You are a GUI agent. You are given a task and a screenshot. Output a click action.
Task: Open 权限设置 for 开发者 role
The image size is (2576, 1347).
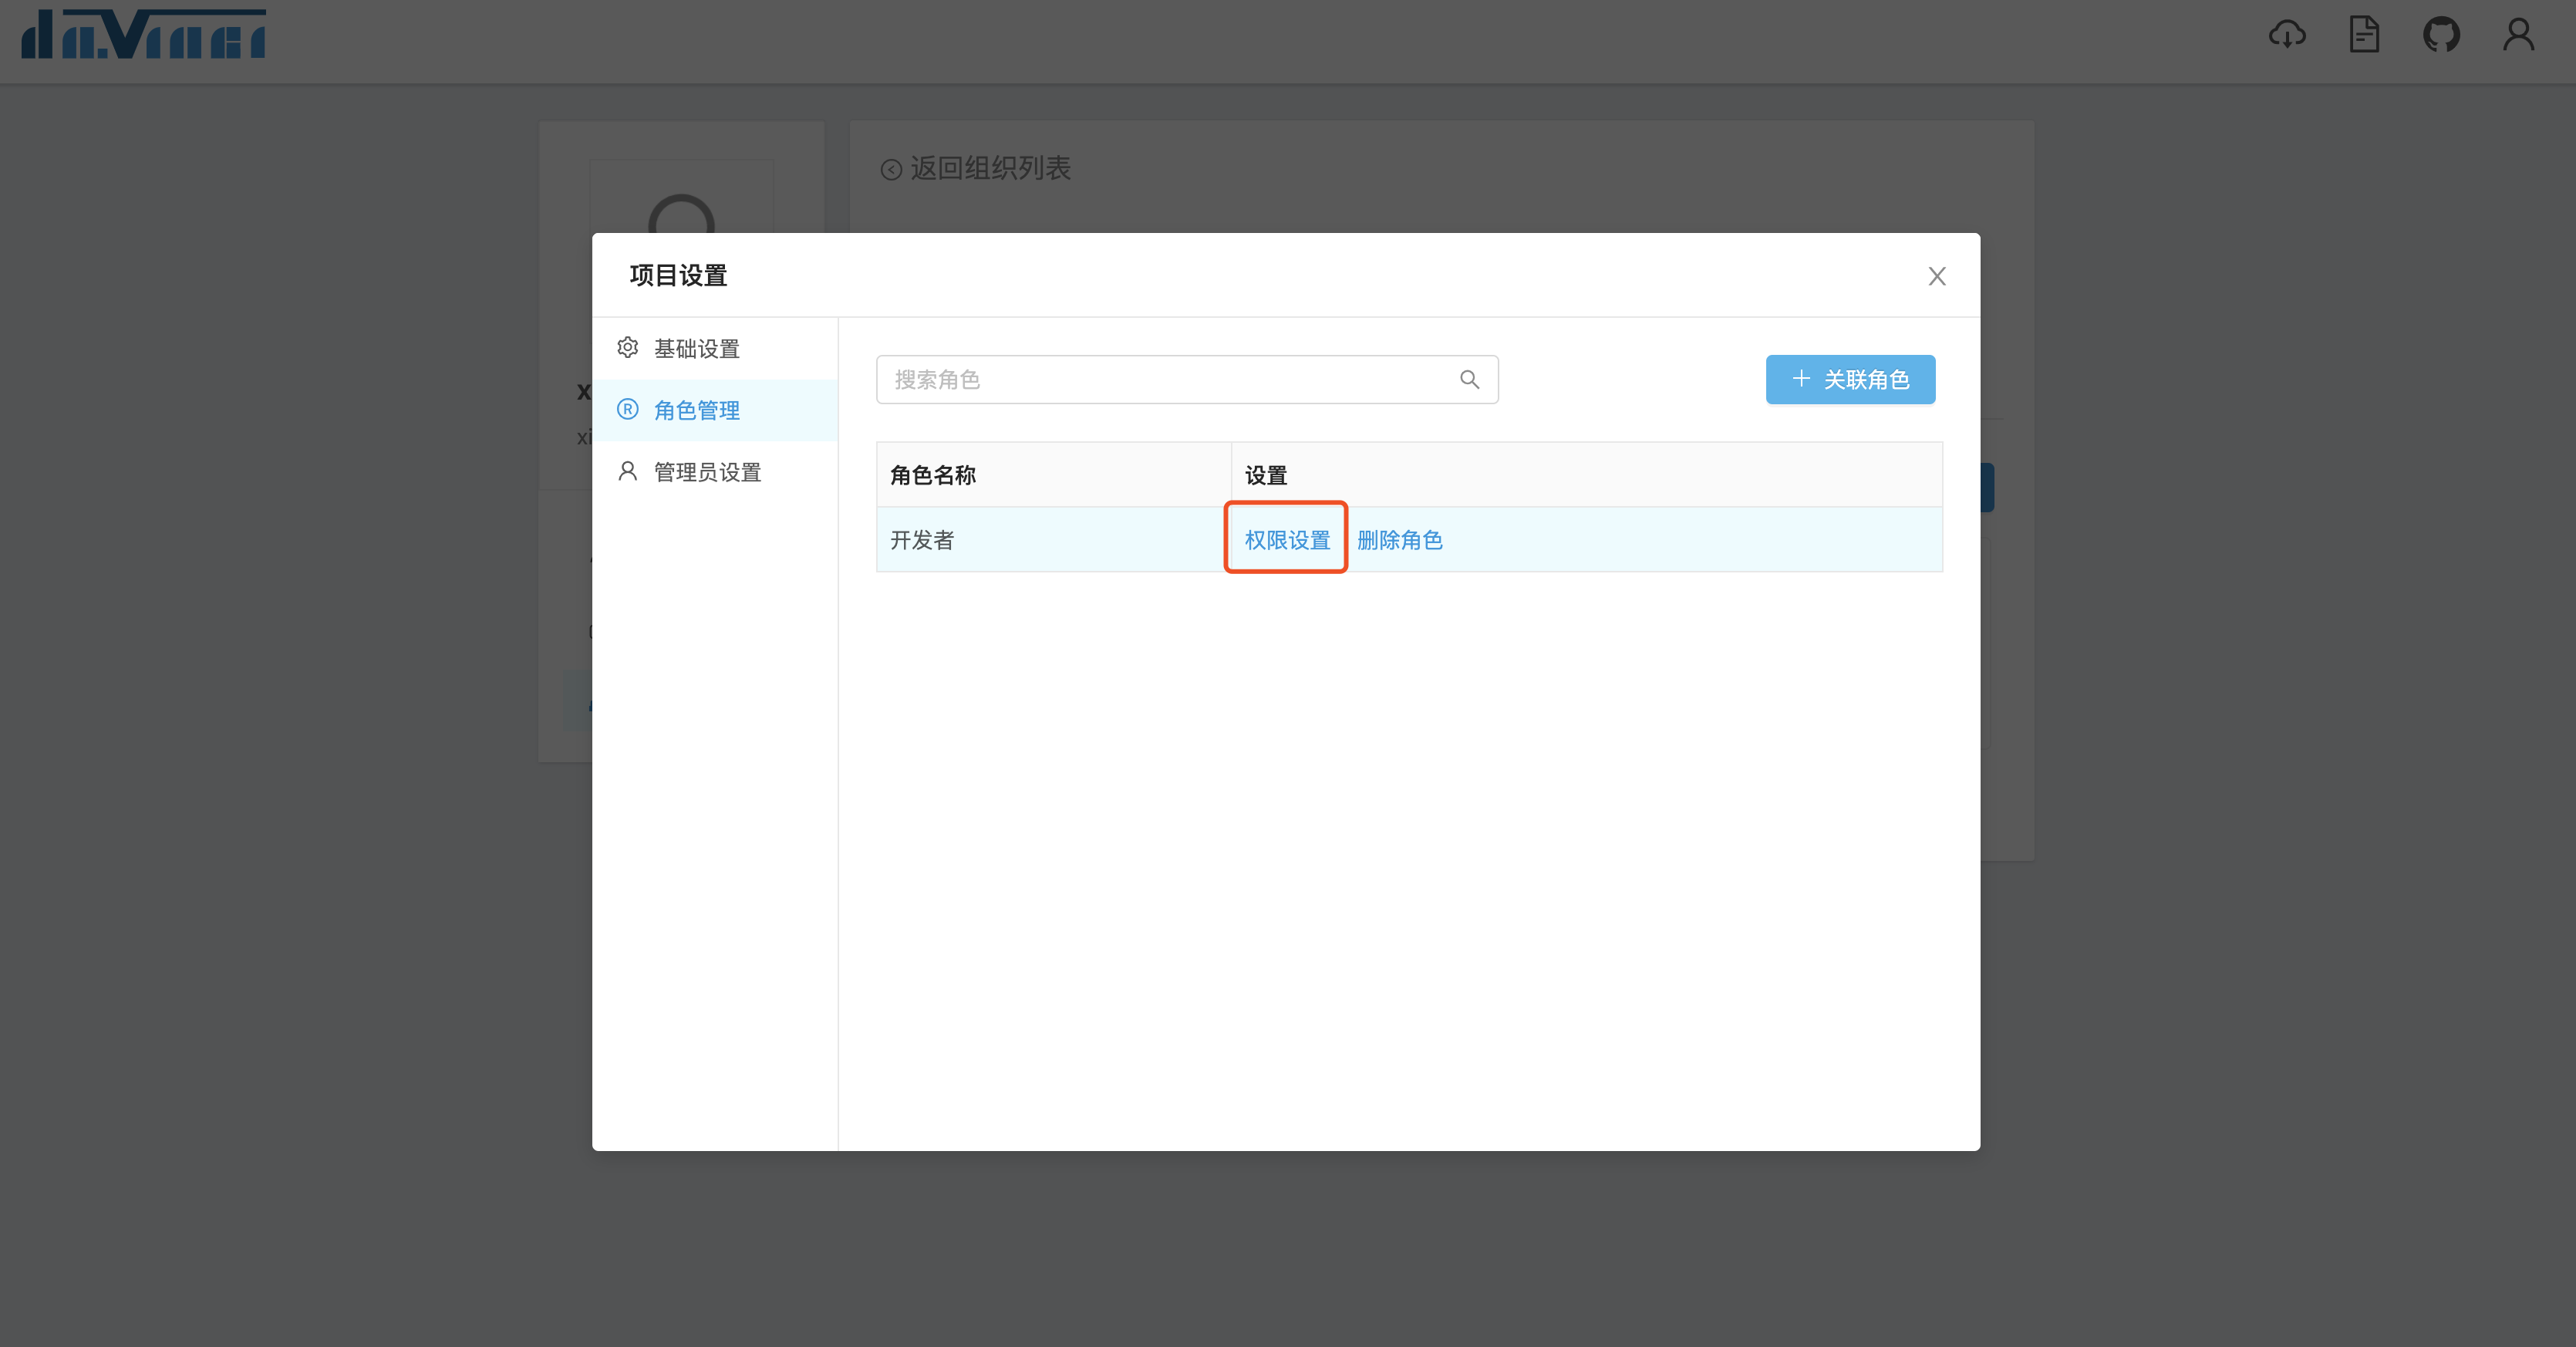coord(1287,540)
